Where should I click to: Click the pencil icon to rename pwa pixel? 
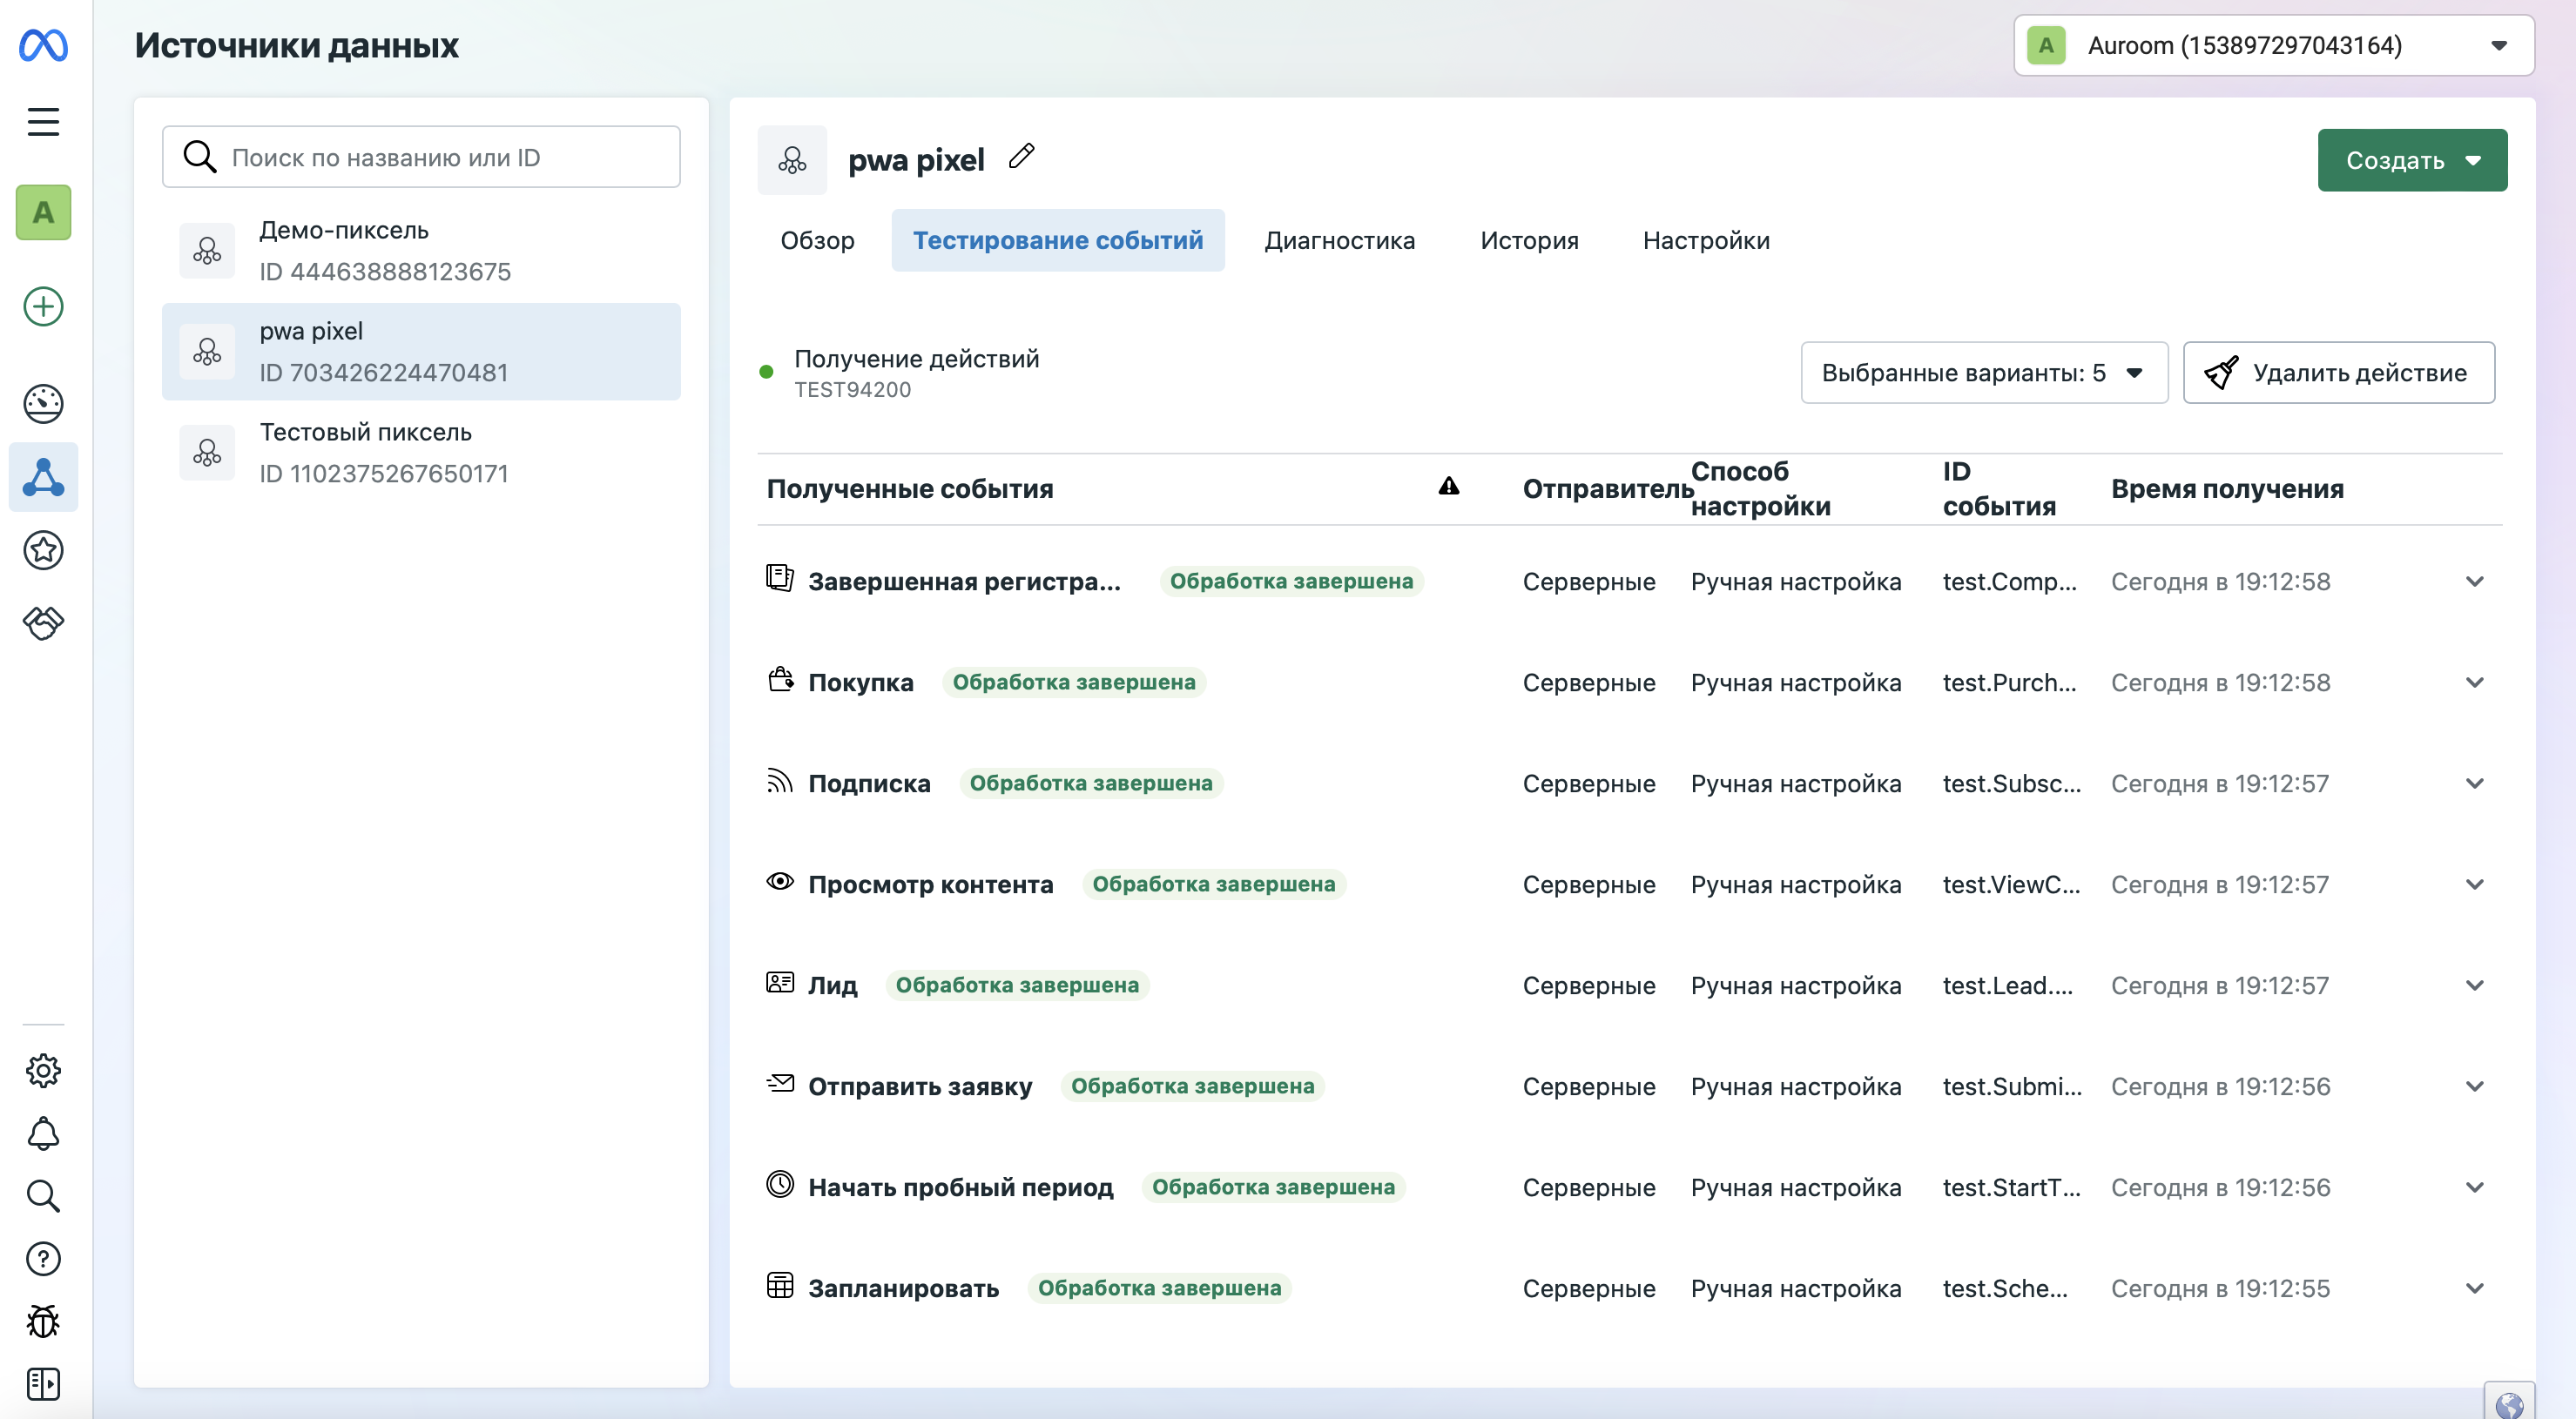coord(1021,157)
